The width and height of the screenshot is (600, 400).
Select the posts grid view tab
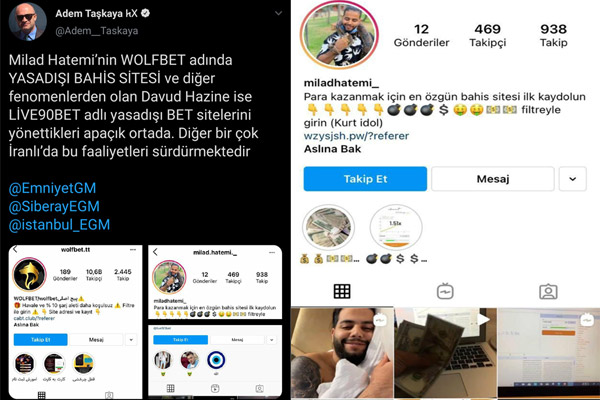[x=342, y=291]
